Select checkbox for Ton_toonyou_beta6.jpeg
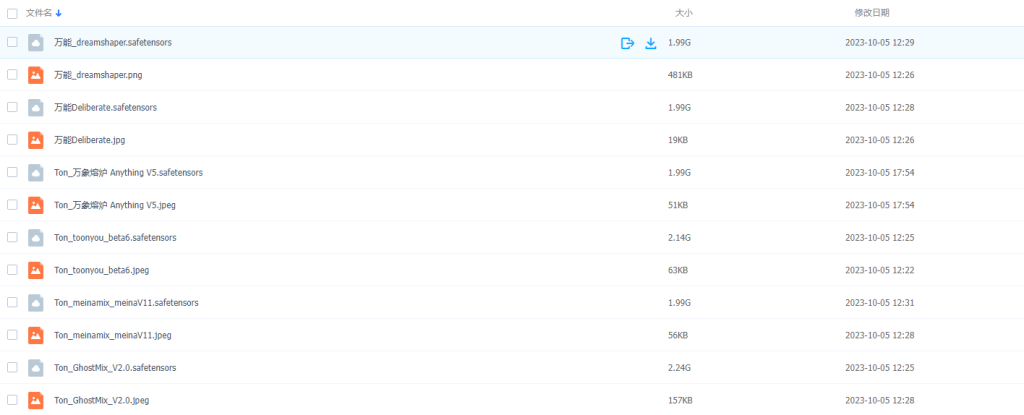This screenshot has height=415, width=1024. pyautogui.click(x=12, y=270)
